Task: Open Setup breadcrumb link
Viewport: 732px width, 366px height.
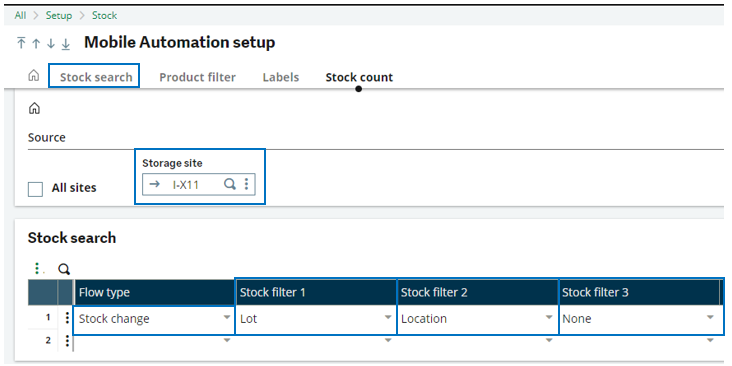Action: [59, 15]
